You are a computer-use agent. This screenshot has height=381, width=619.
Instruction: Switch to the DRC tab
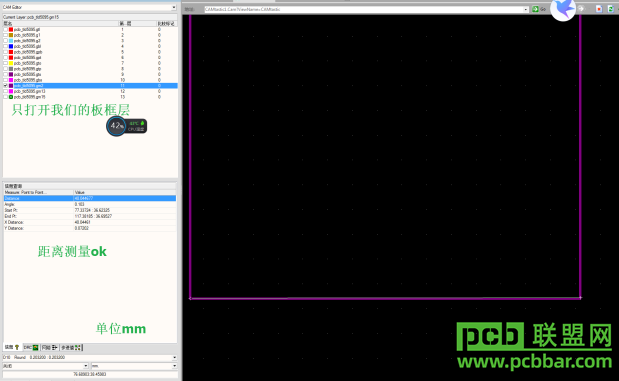tap(31, 347)
